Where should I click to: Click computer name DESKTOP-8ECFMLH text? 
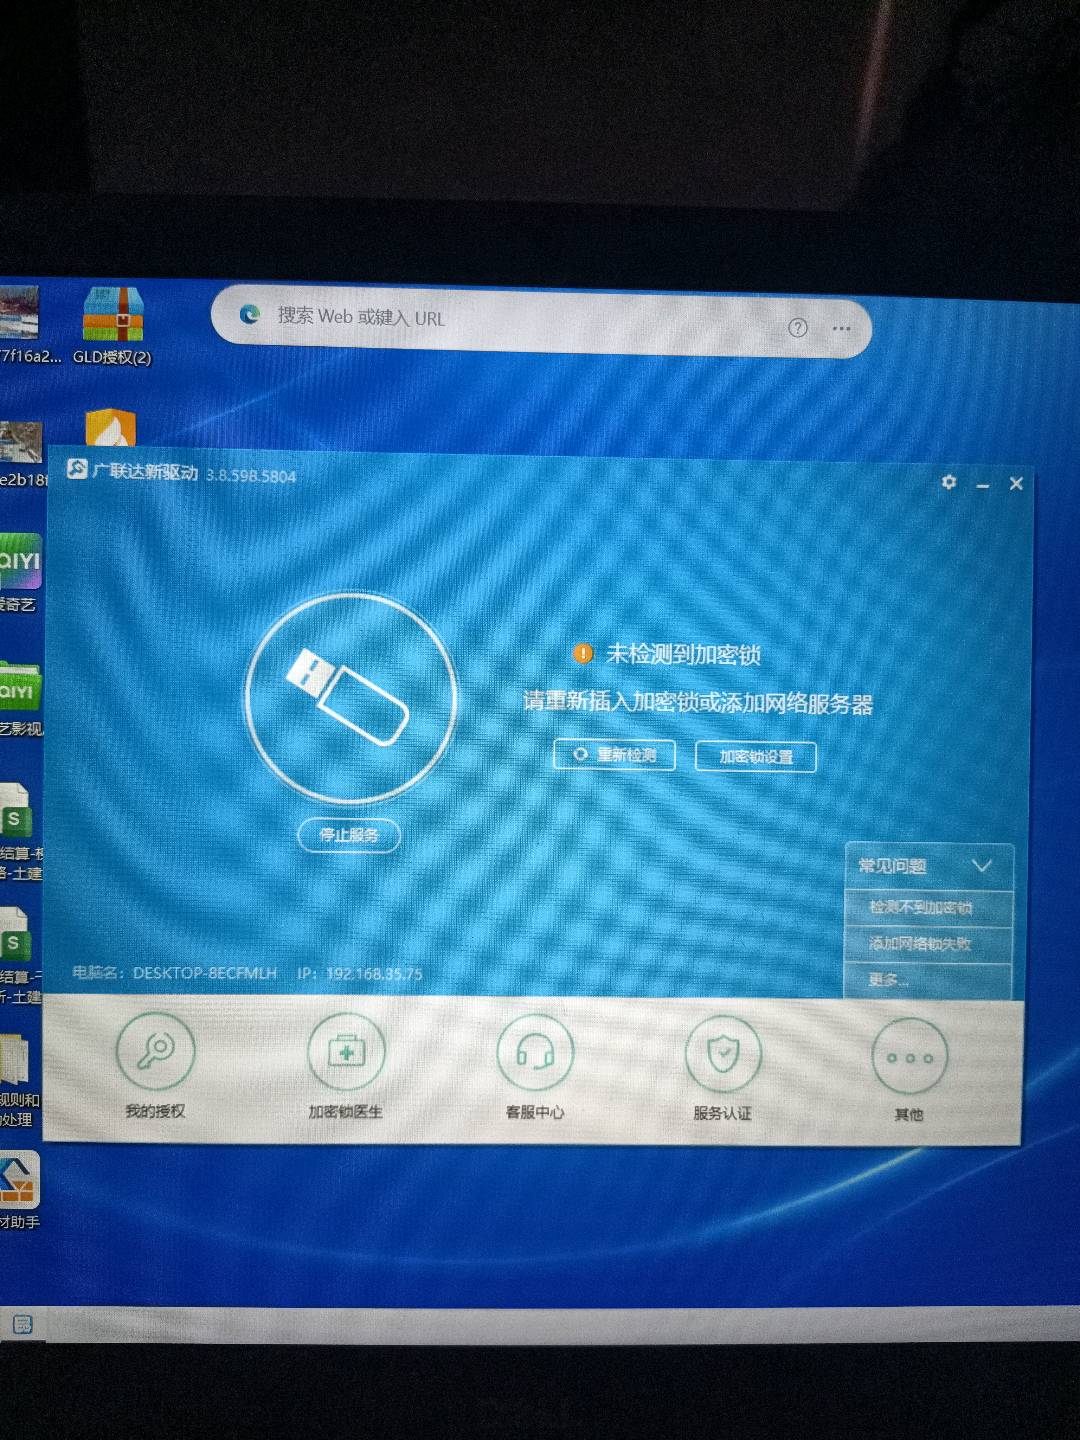pos(205,972)
